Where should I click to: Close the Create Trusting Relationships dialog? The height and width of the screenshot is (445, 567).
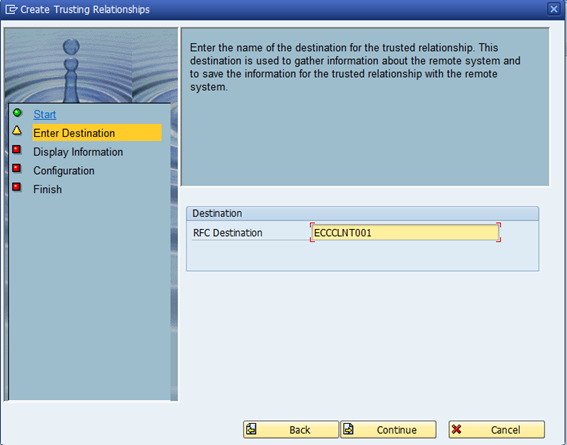(x=554, y=9)
